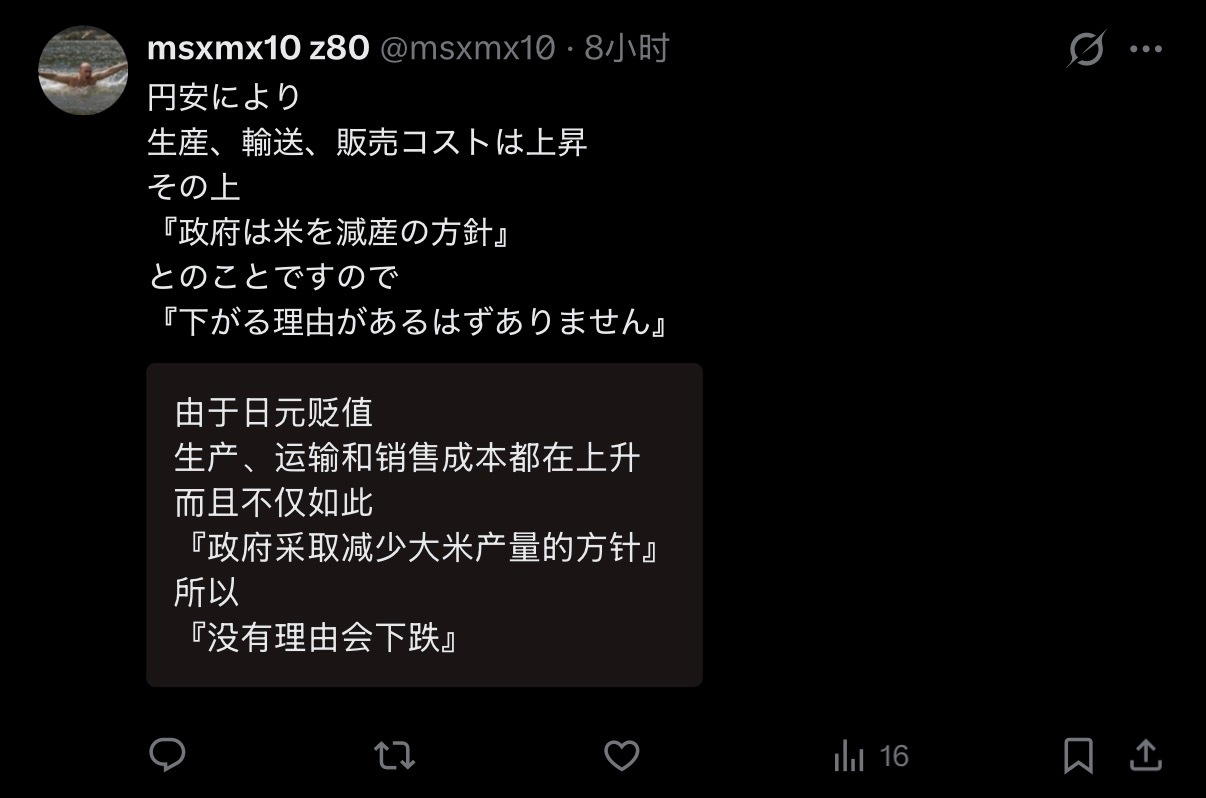Click translated line 『政府采取减少大米产量的方针』
Image resolution: width=1206 pixels, height=798 pixels.
click(418, 548)
